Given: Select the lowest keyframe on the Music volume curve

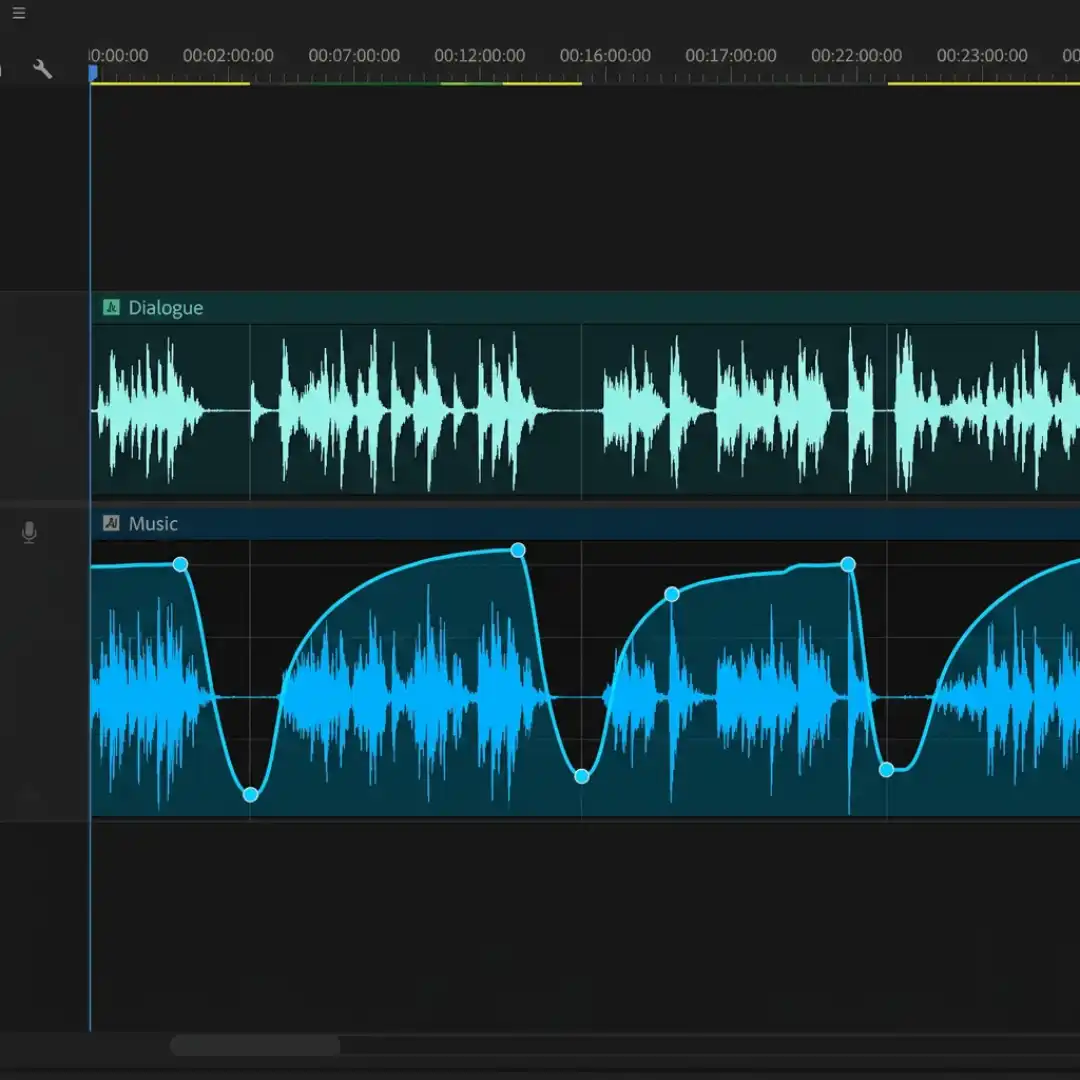Looking at the screenshot, I should coord(251,795).
